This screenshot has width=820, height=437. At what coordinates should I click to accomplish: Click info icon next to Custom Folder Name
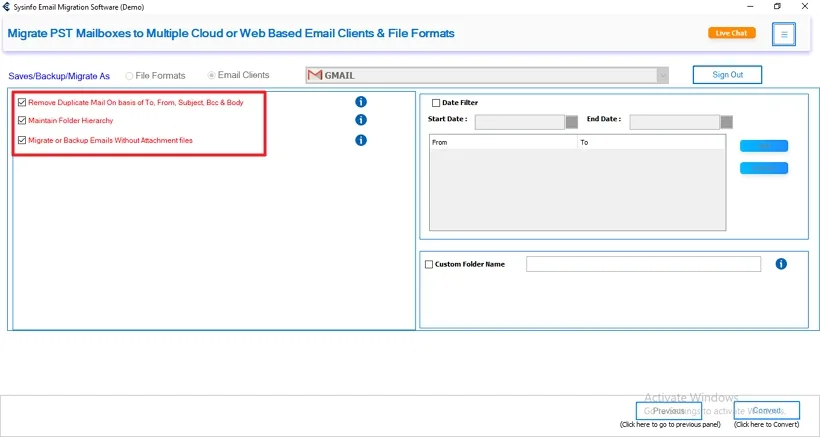[781, 264]
